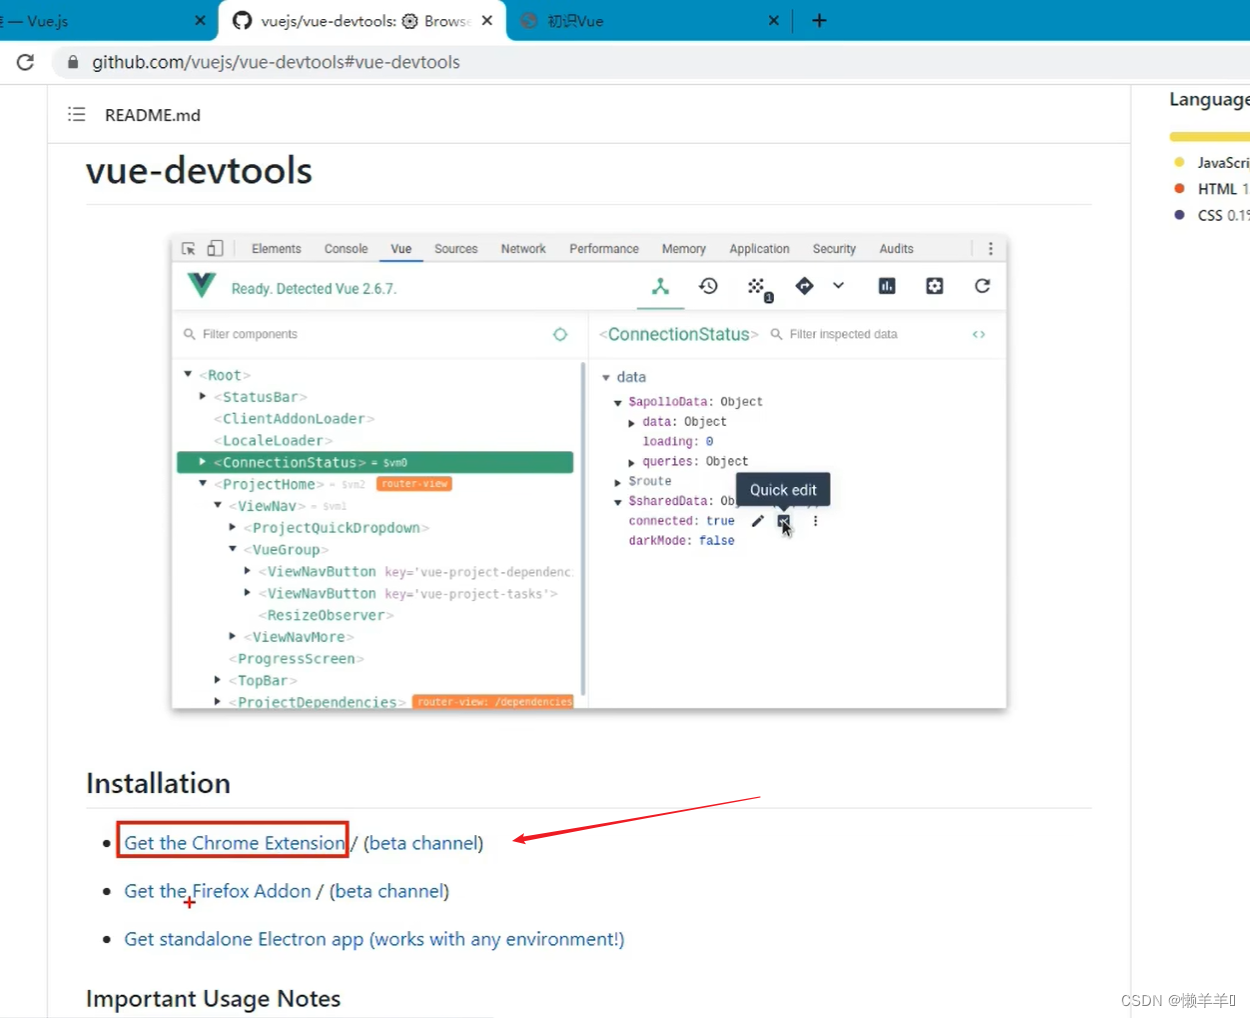Click the green Vue logo
The width and height of the screenshot is (1250, 1018).
tap(201, 286)
